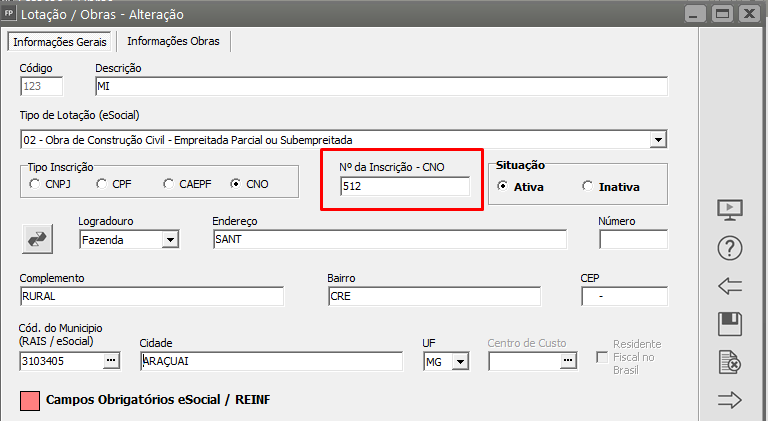Open Logradouro dropdown showing Fazenda
The image size is (768, 421).
pos(170,240)
